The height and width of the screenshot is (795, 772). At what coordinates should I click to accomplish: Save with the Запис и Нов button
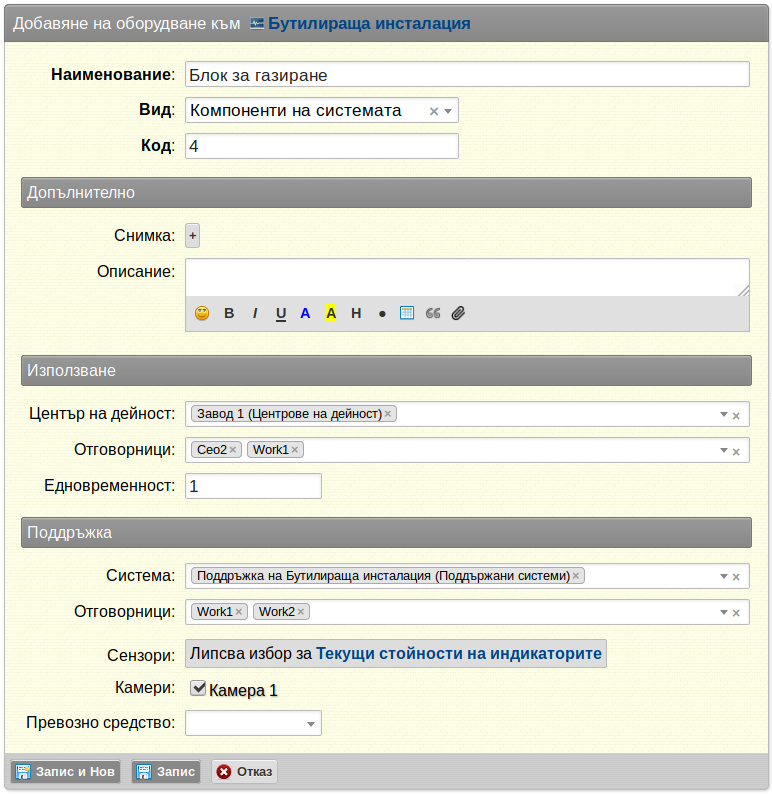pos(65,772)
